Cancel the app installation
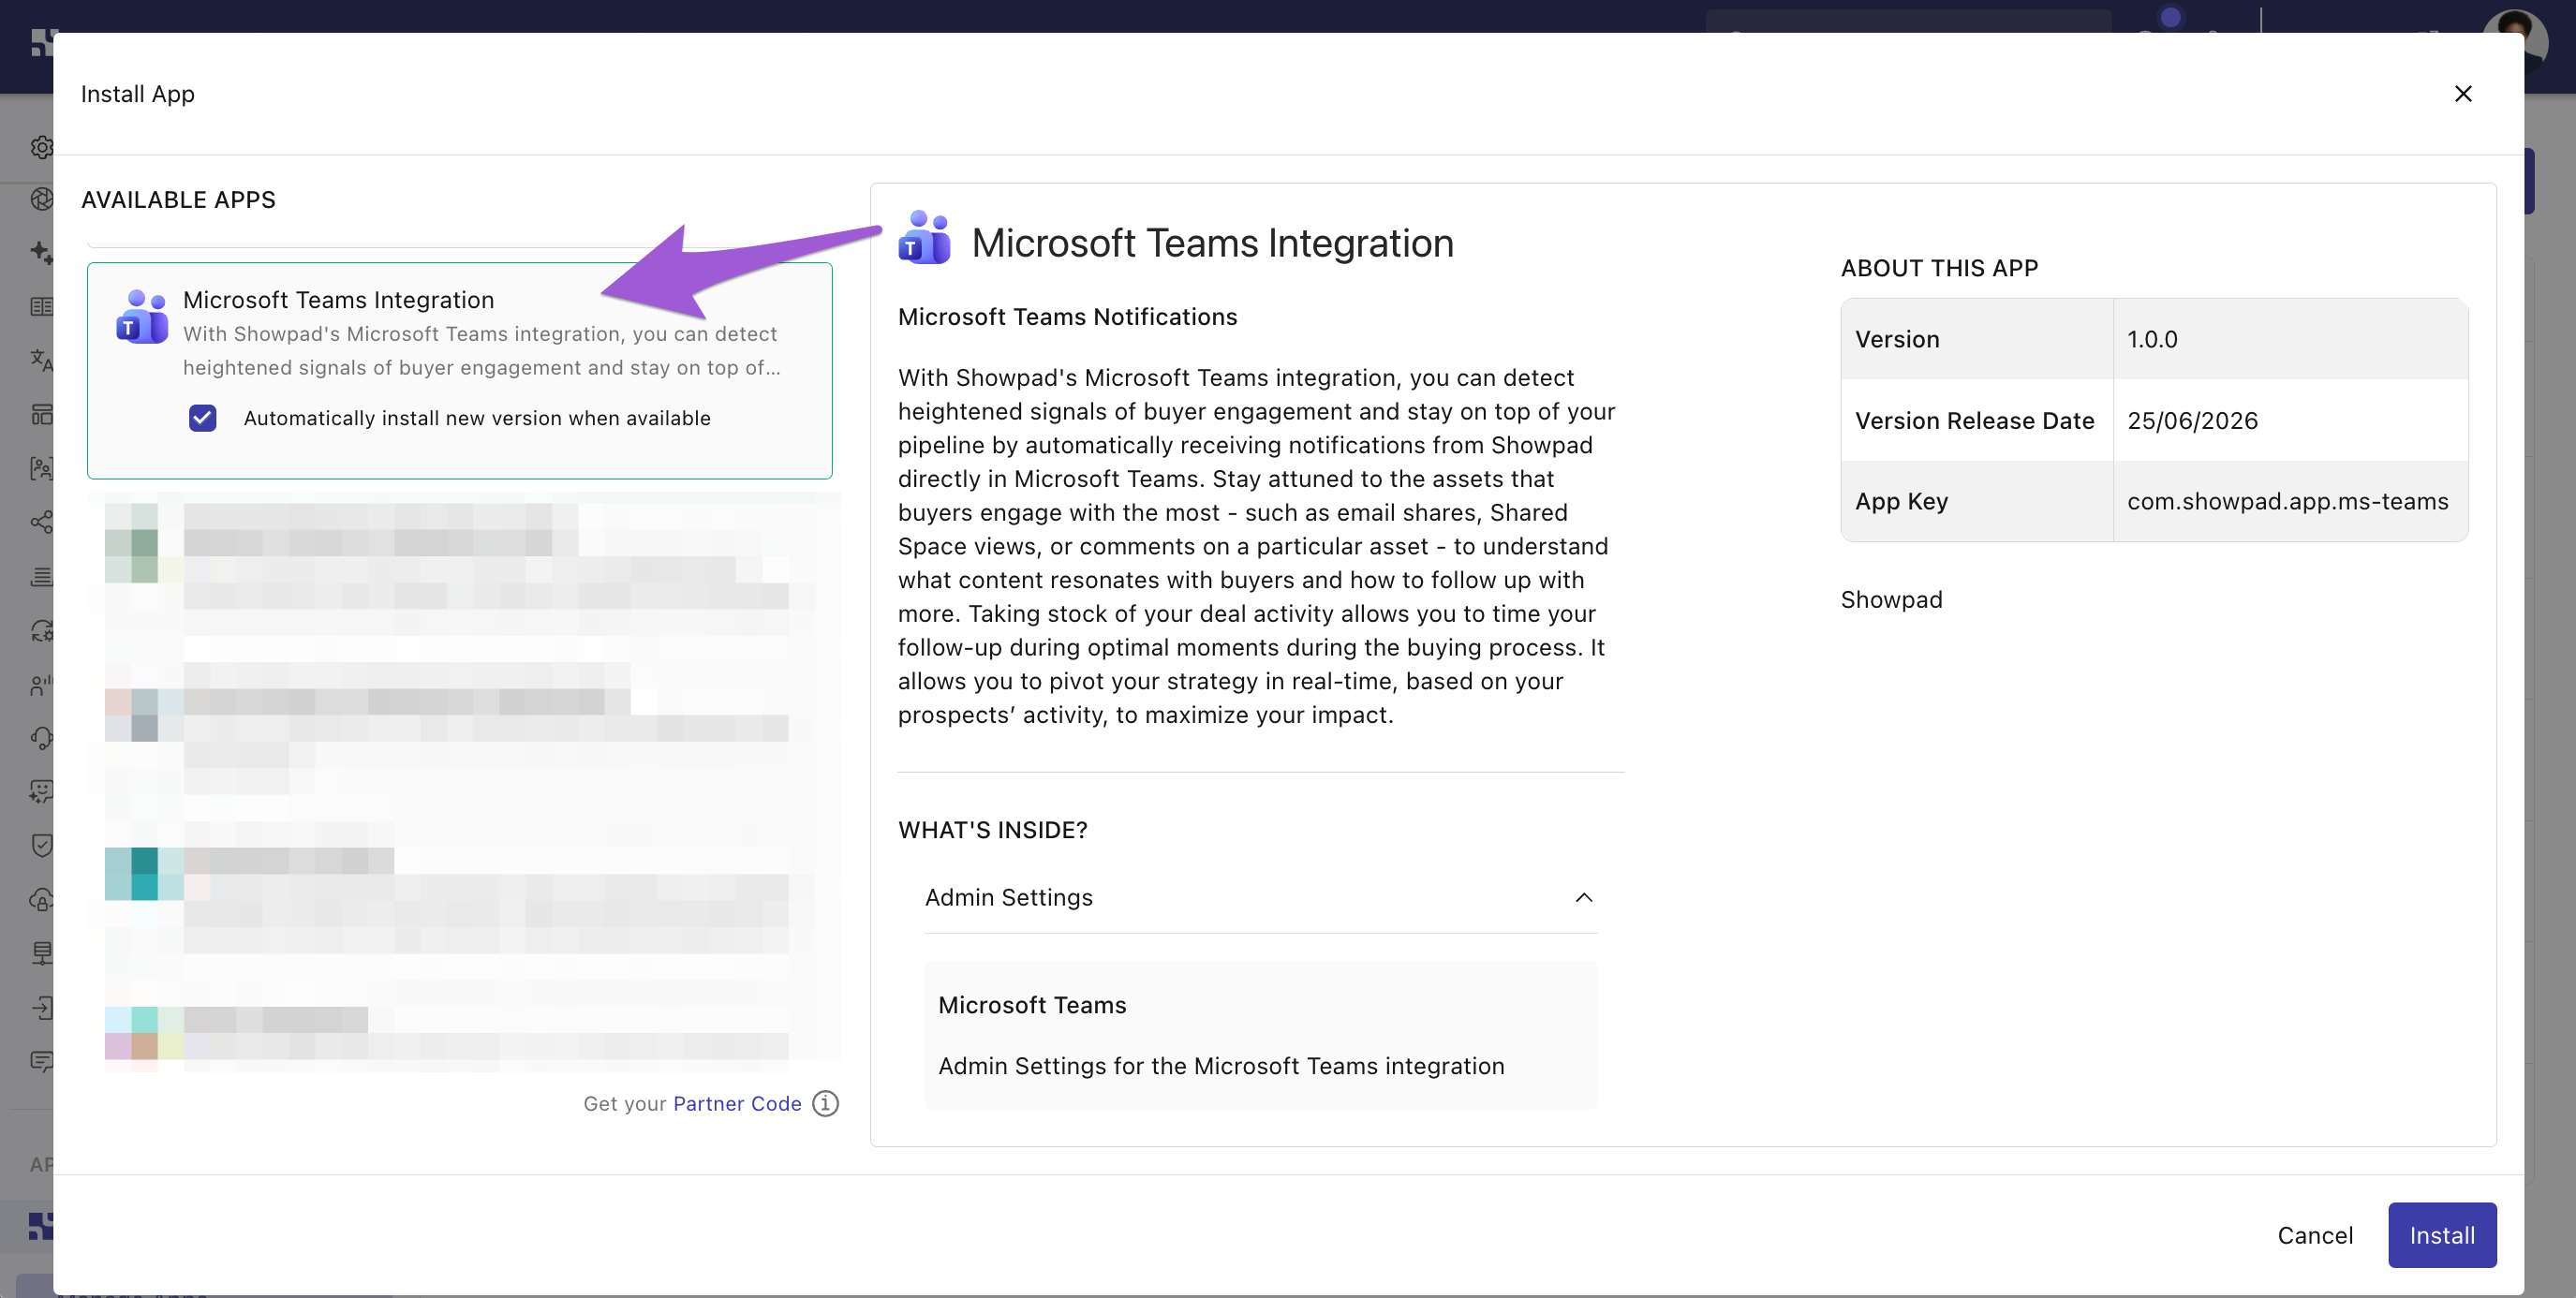 pyautogui.click(x=2314, y=1235)
